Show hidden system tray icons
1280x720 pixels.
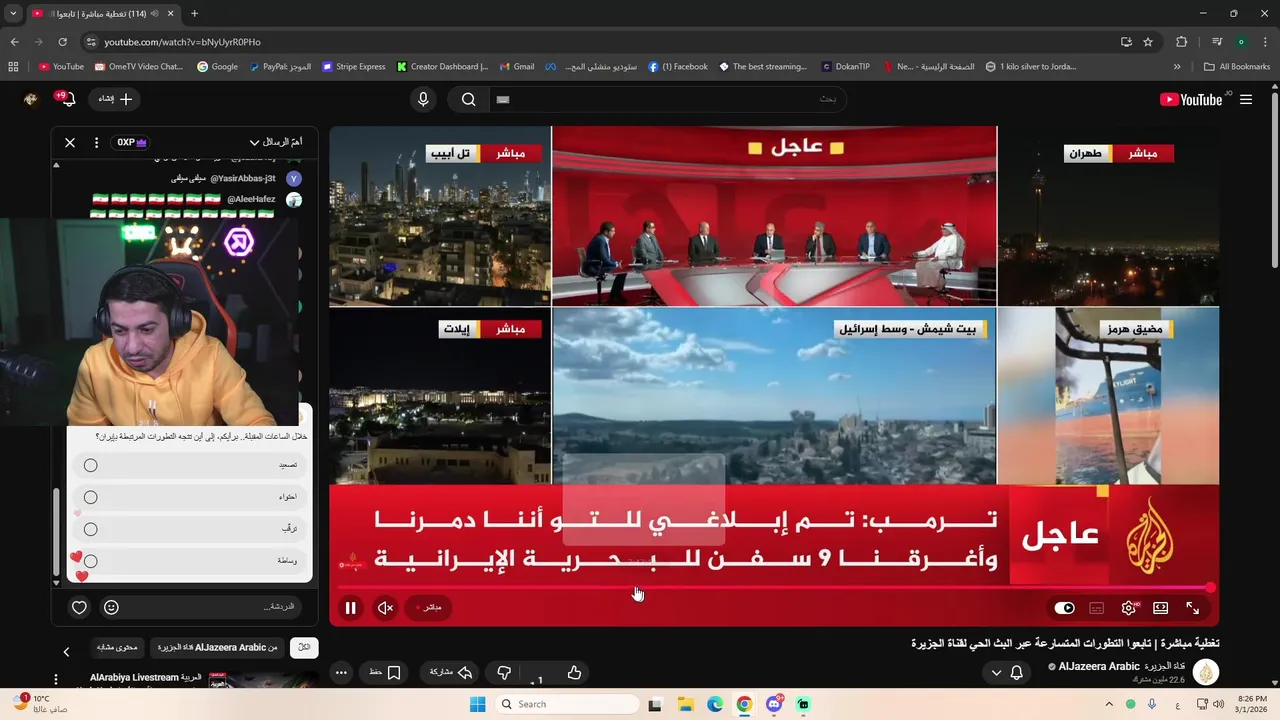click(x=1108, y=704)
